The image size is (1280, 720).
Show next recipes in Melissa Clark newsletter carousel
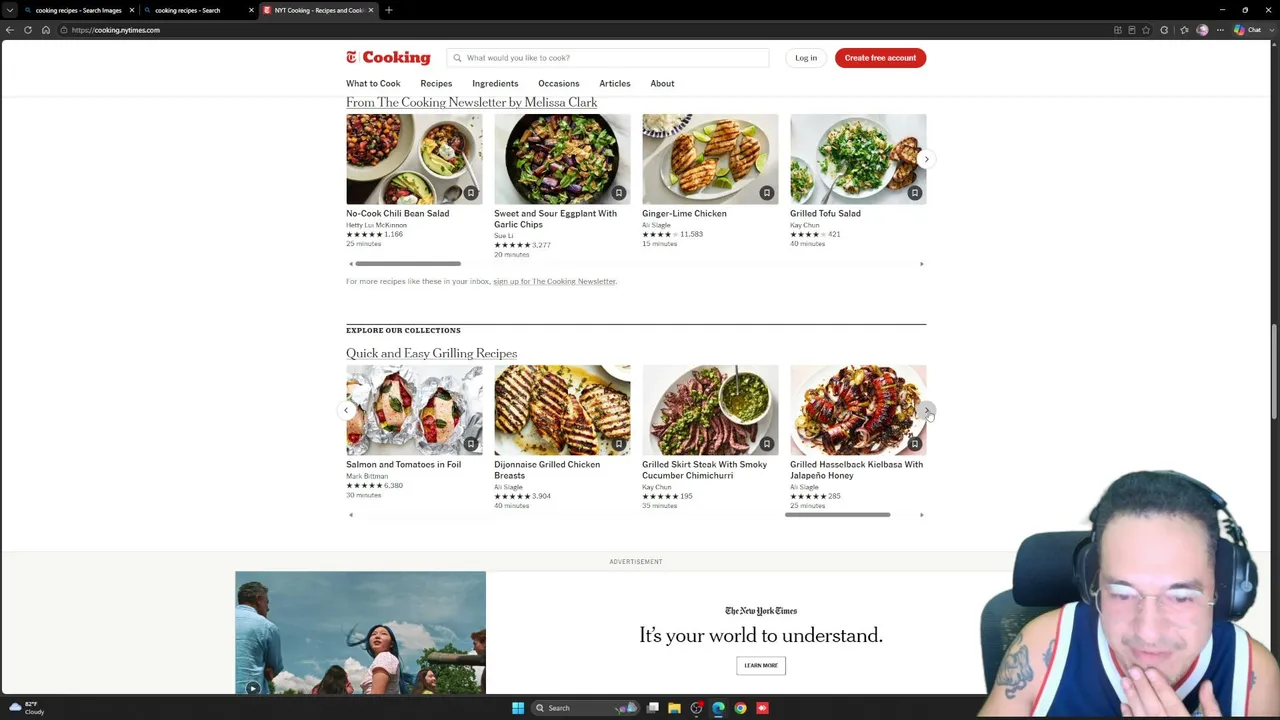[x=926, y=159]
